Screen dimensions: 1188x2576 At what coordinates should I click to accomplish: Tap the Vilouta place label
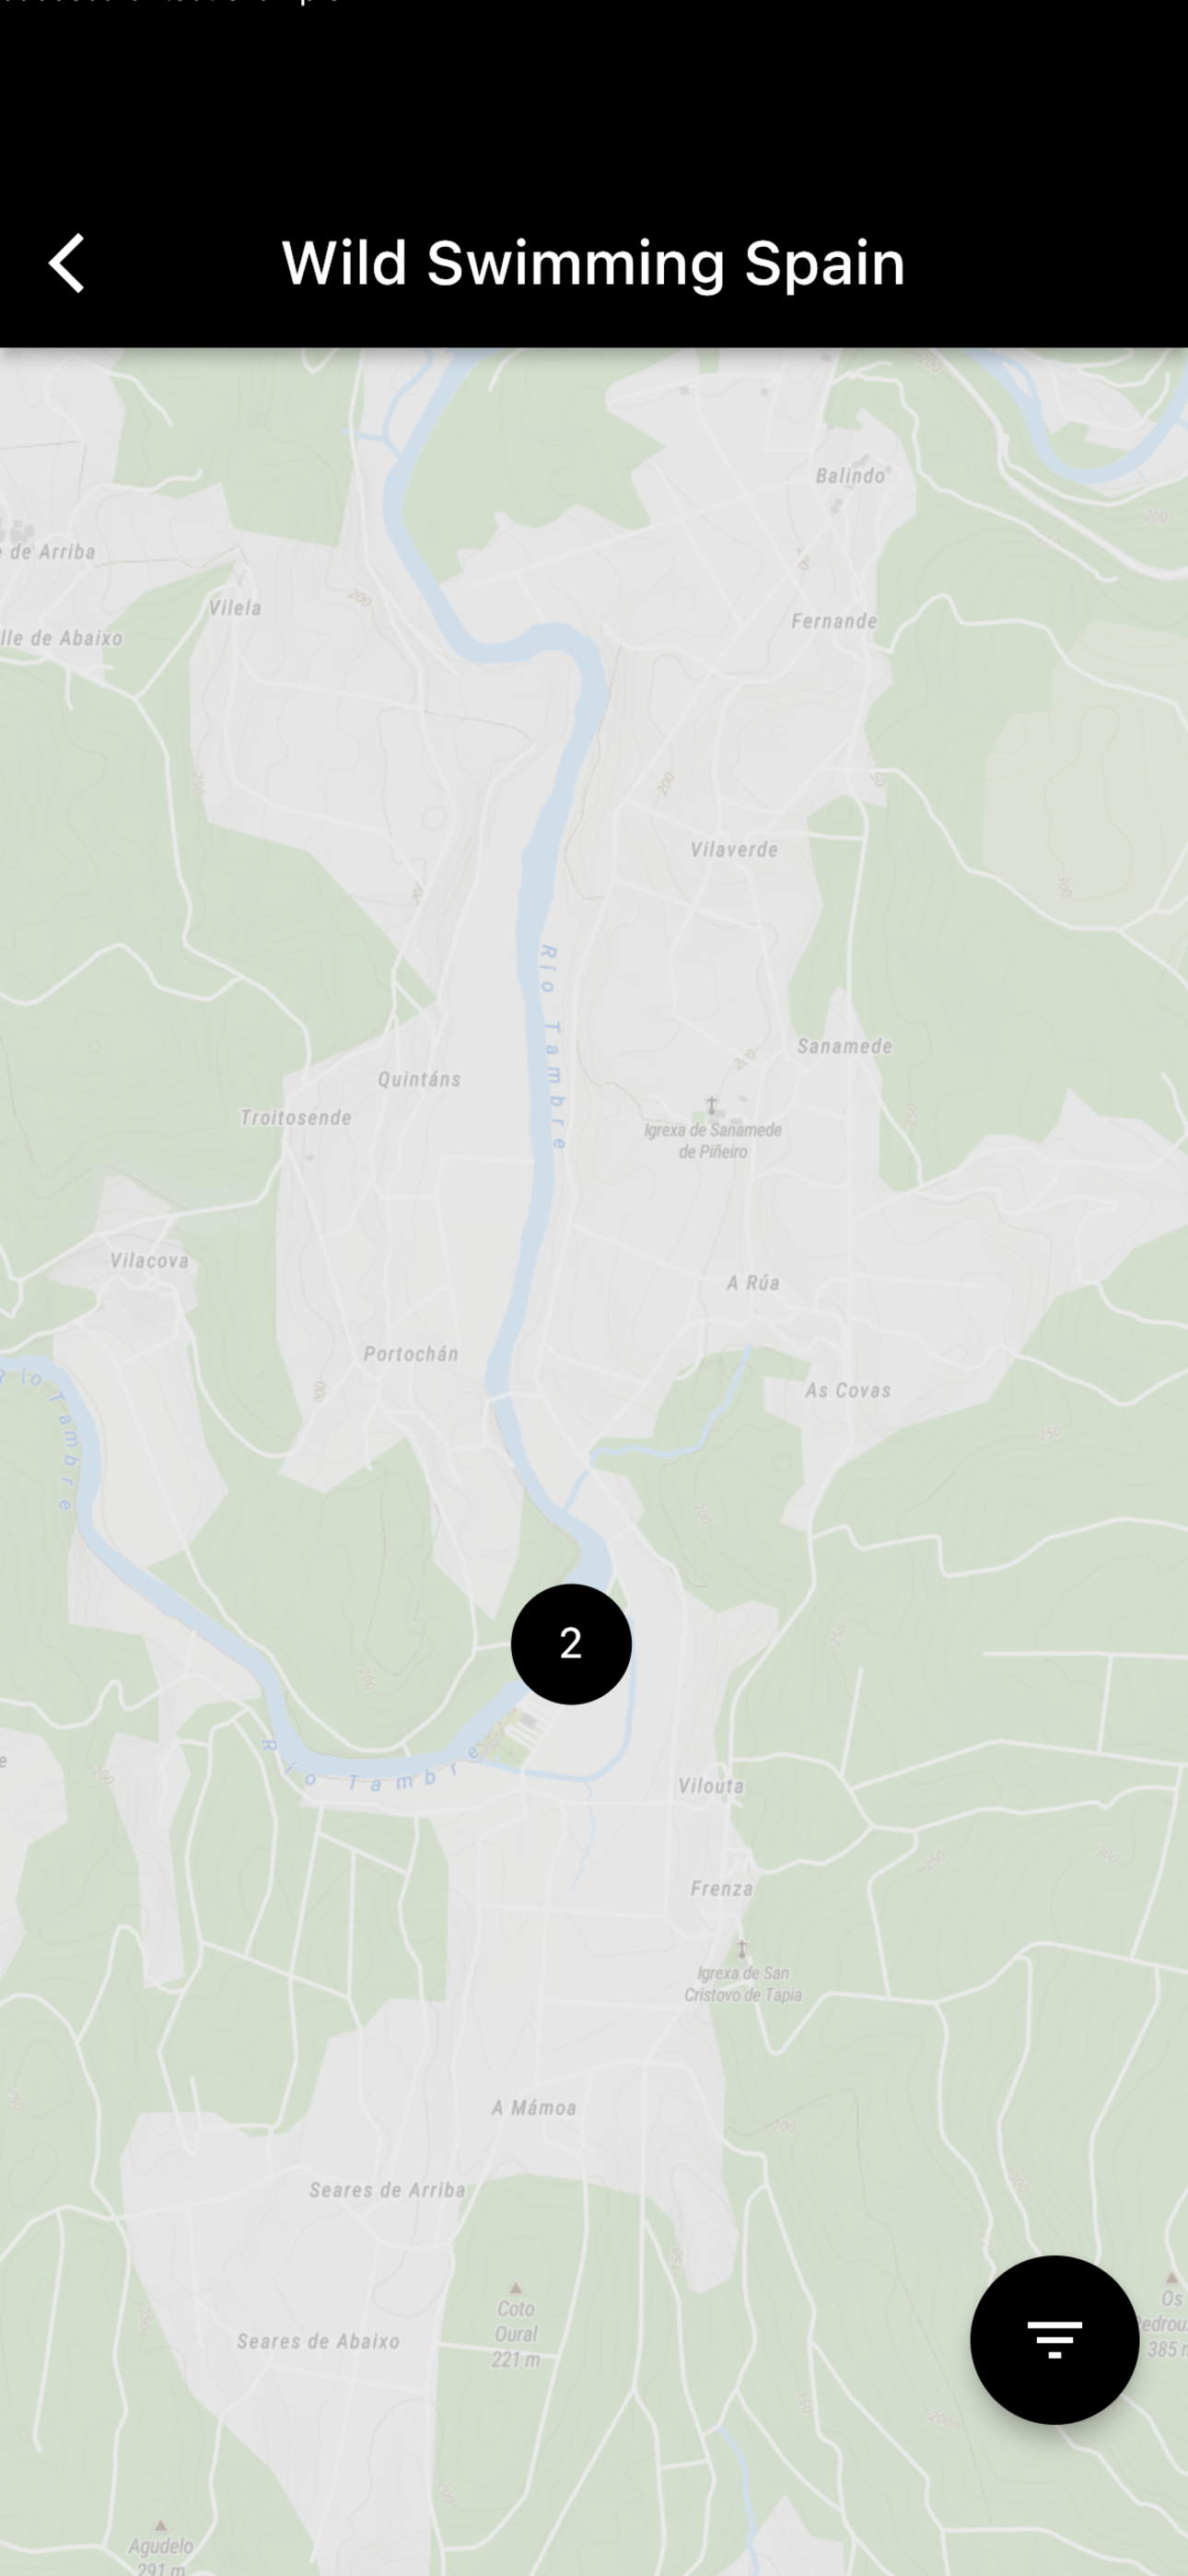click(x=711, y=1785)
